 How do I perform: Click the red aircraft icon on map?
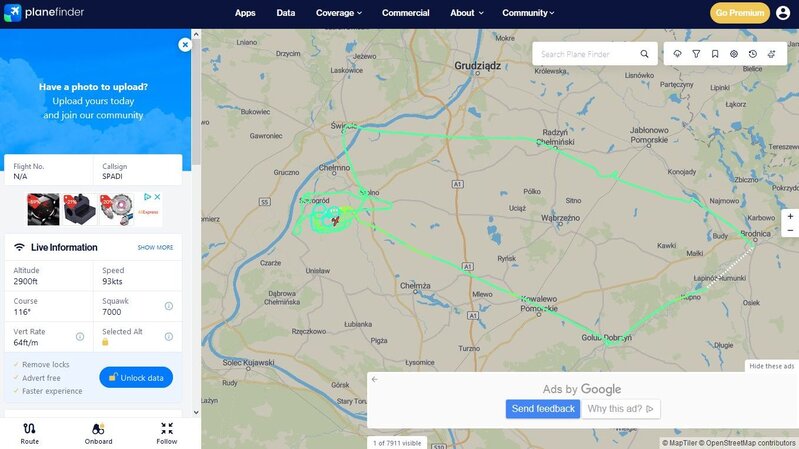[335, 221]
